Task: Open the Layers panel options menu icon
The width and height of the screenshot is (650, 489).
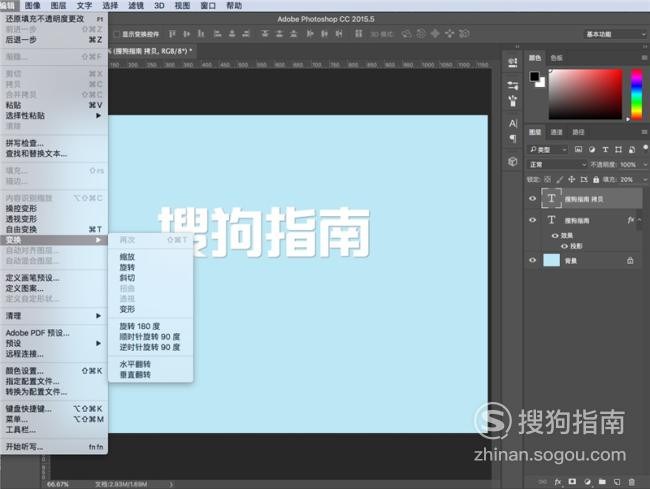Action: point(644,132)
